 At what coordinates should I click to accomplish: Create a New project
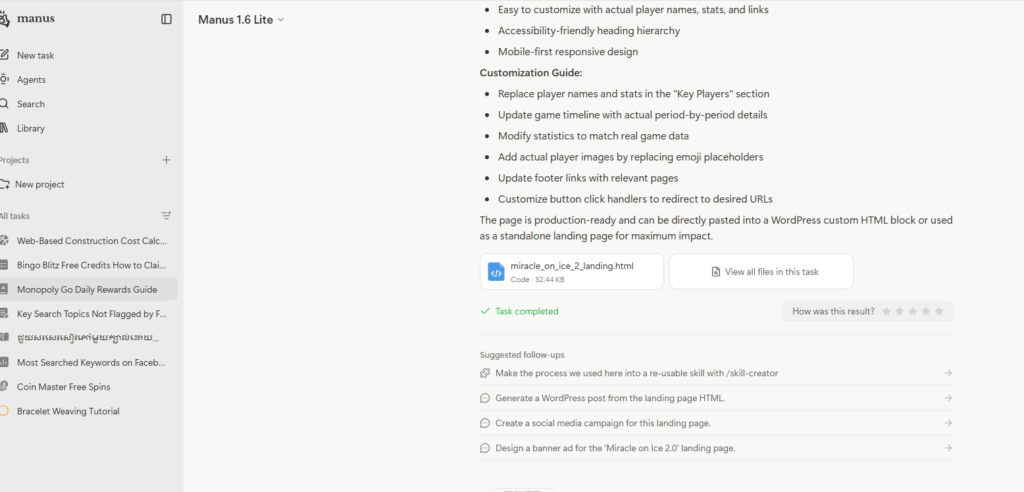40,184
